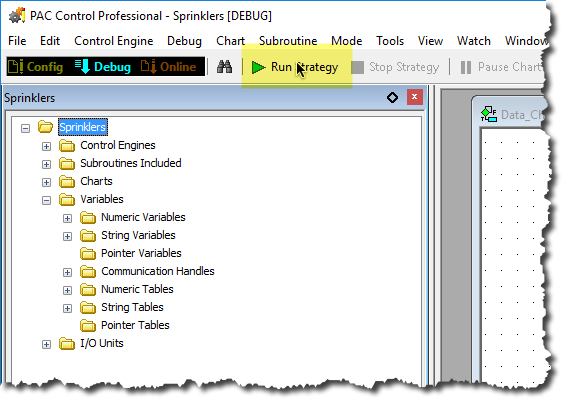Switch to Debug mode
Image resolution: width=562 pixels, height=399 pixels.
[x=103, y=67]
